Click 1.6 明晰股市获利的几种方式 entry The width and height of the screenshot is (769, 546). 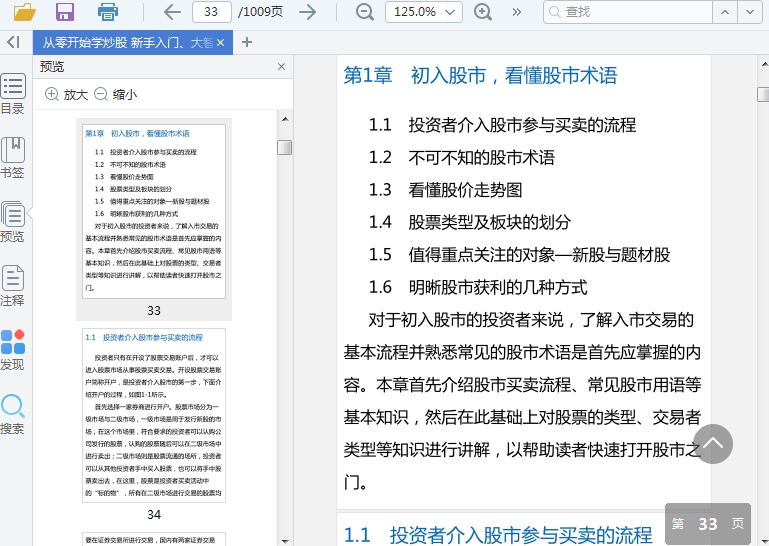[x=478, y=287]
